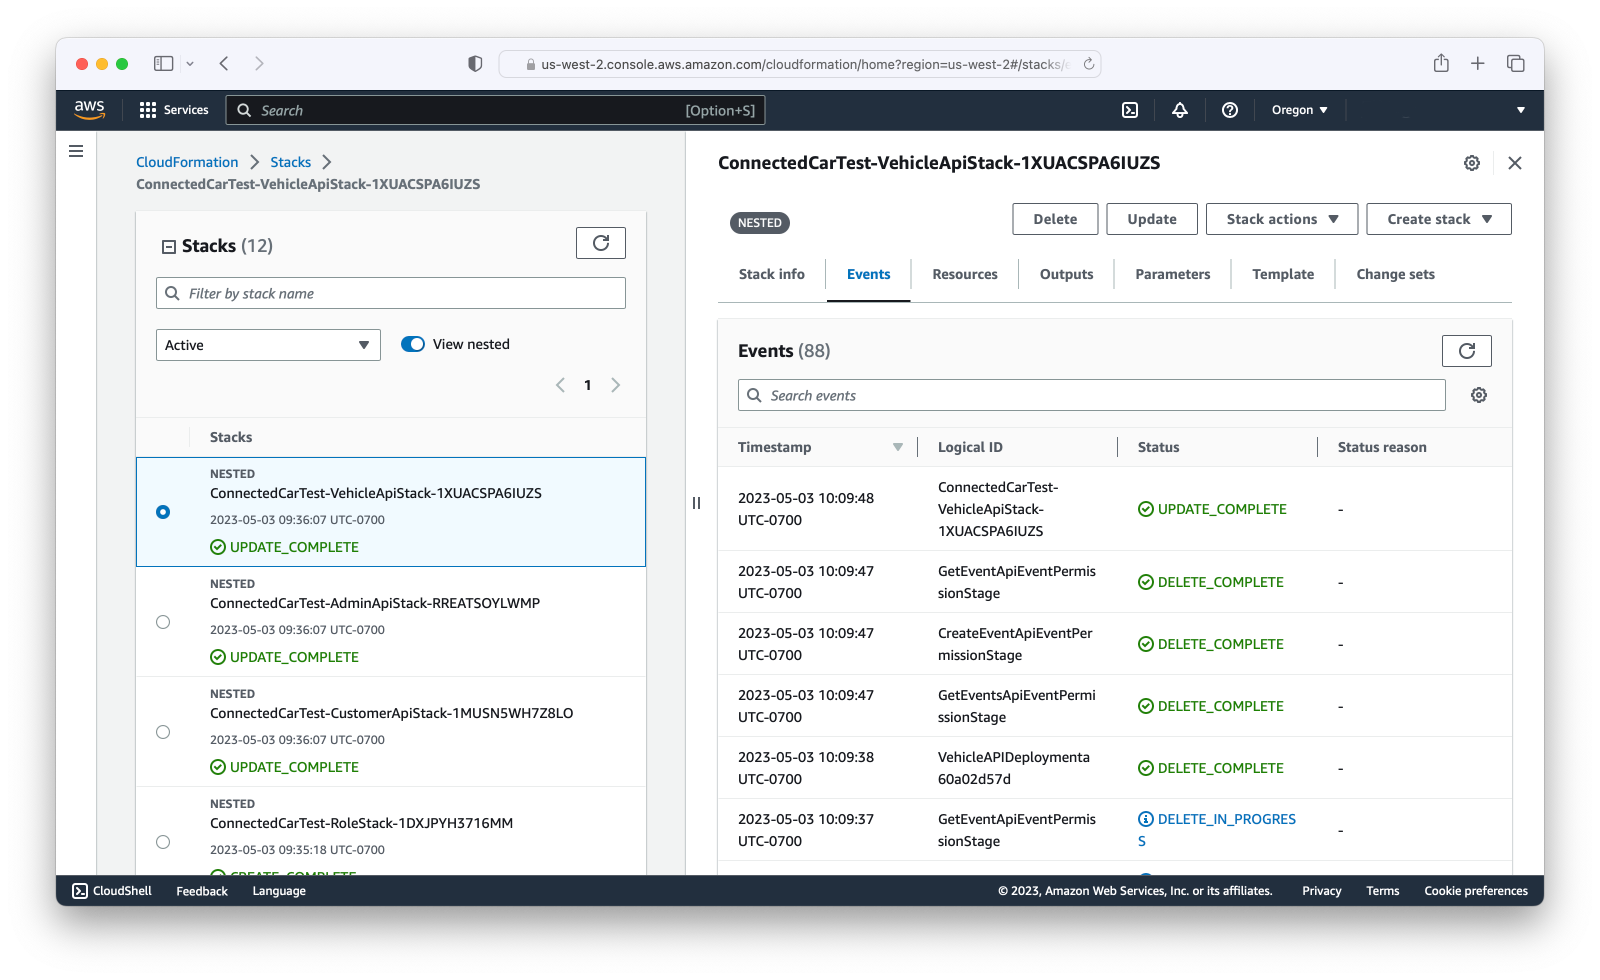Focus the AWS top Search field
The width and height of the screenshot is (1600, 980).
click(x=496, y=110)
